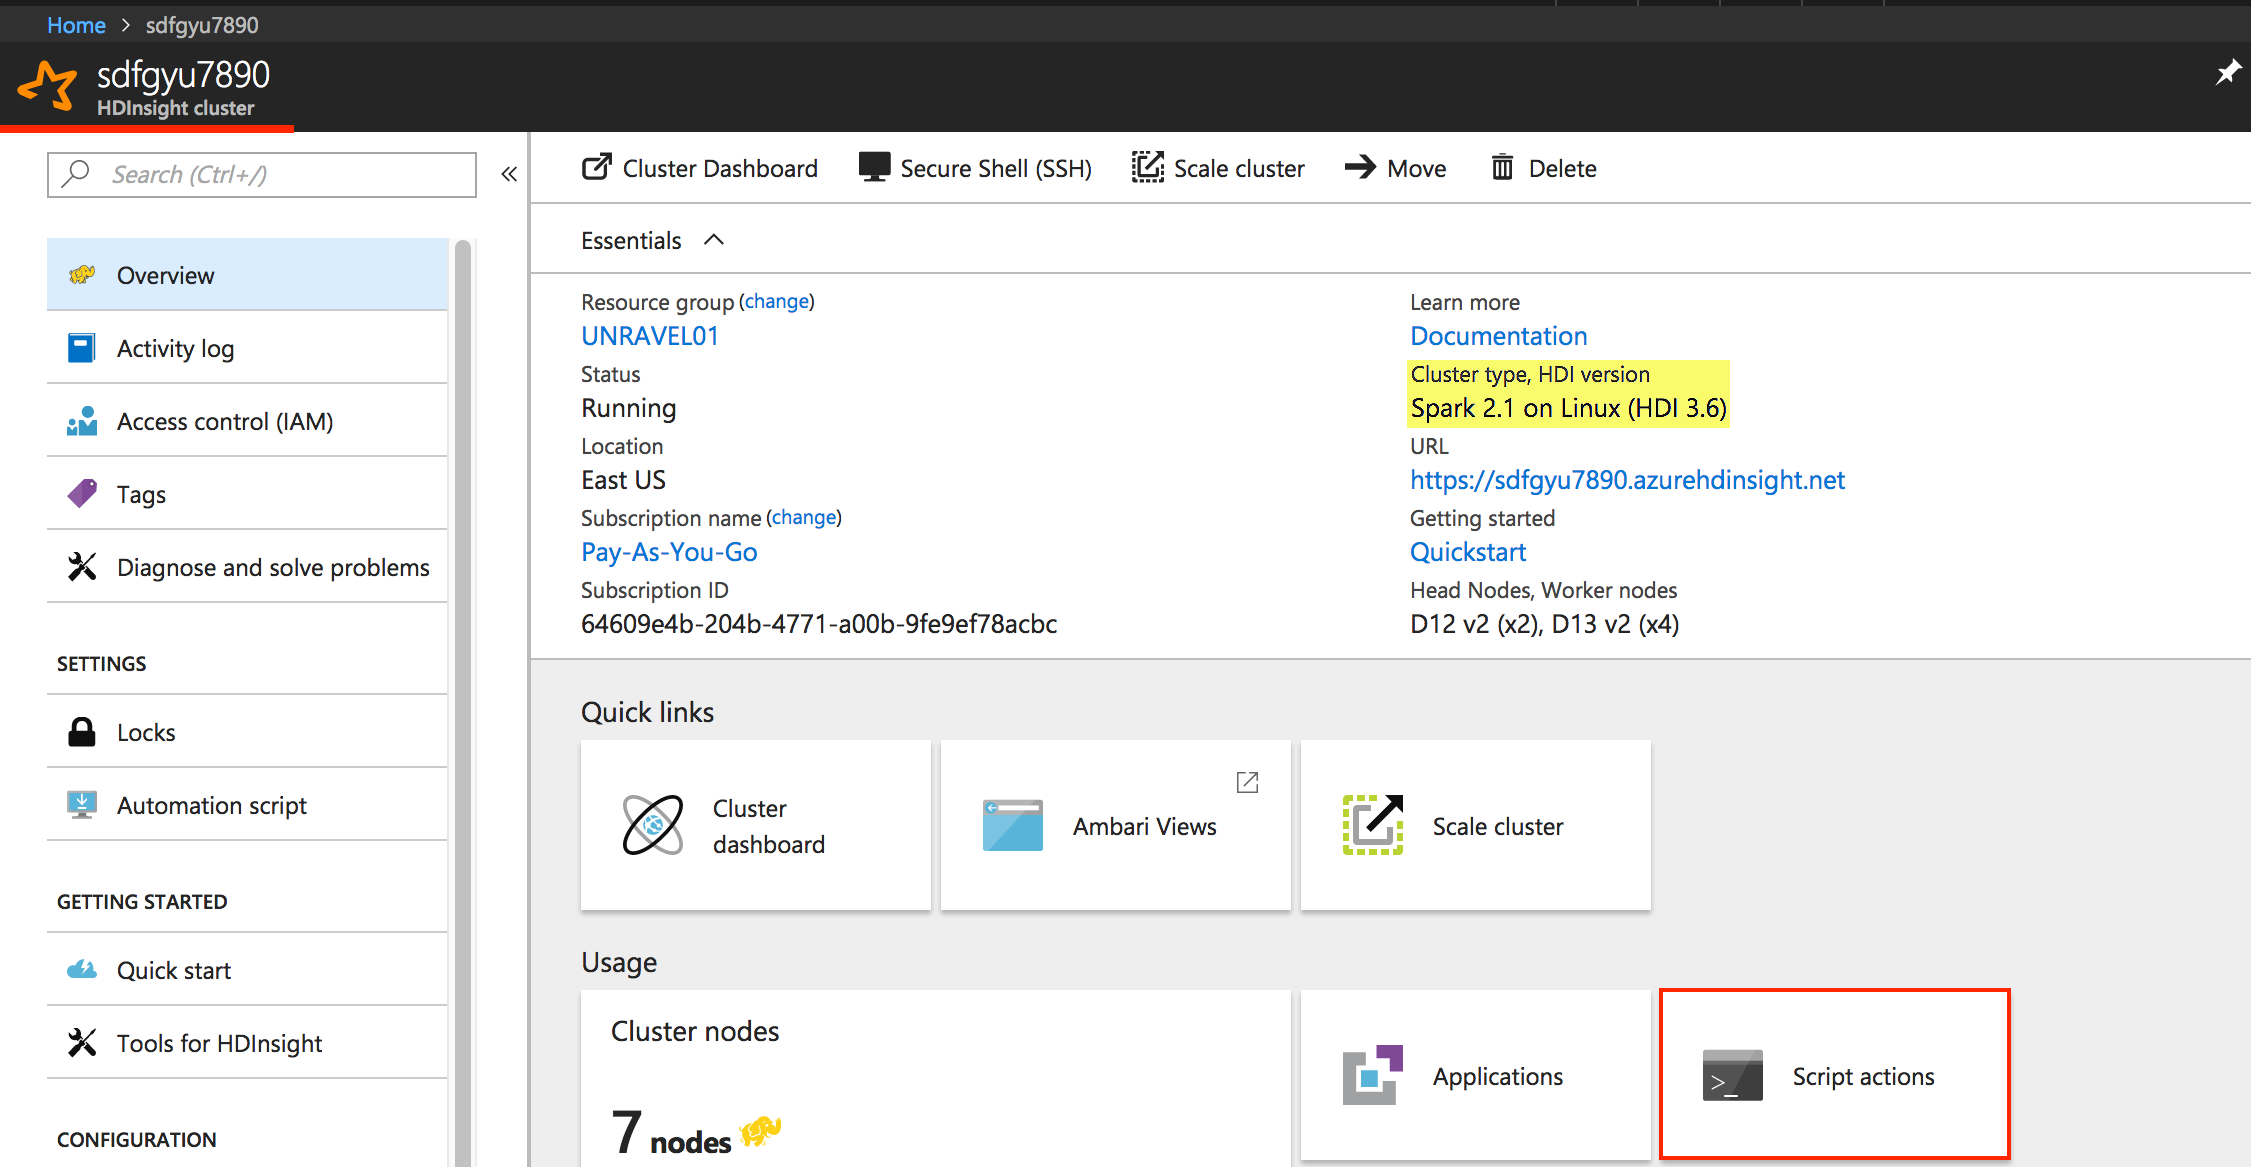Click the Tools for HDInsight wrench icon
The height and width of the screenshot is (1167, 2251).
(x=82, y=1043)
